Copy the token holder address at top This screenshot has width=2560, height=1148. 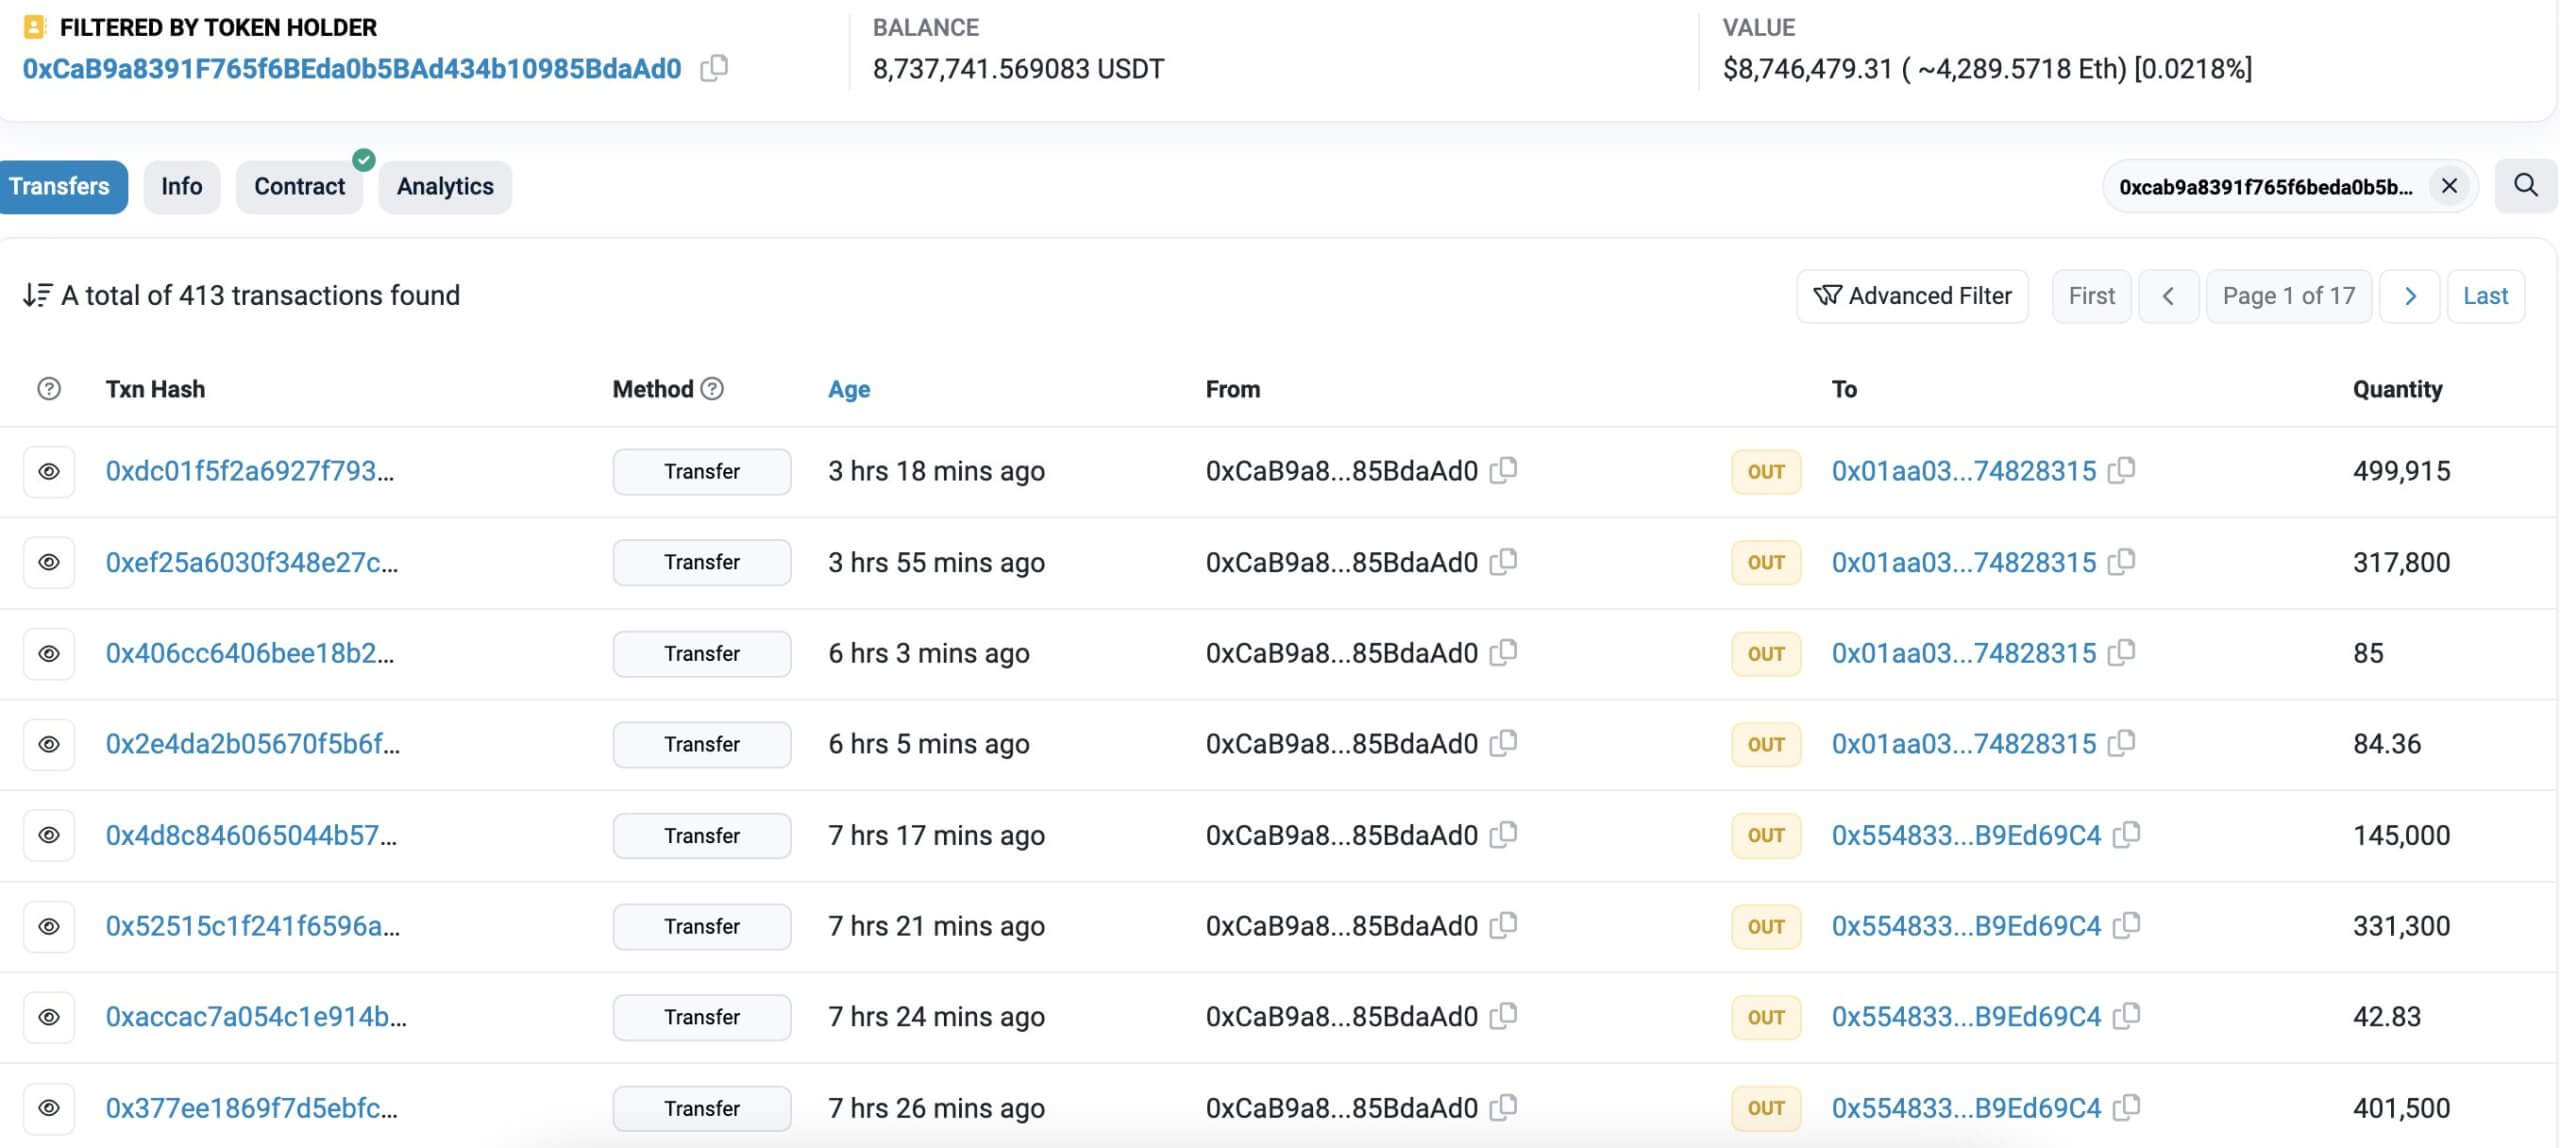pyautogui.click(x=714, y=68)
